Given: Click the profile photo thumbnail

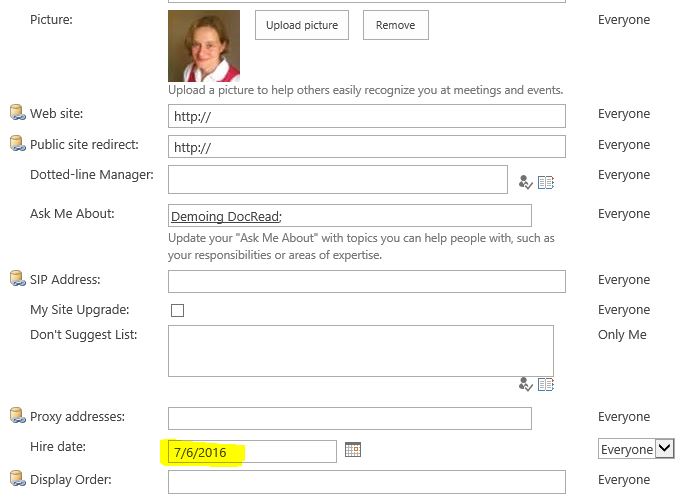Looking at the screenshot, I should click(x=204, y=46).
